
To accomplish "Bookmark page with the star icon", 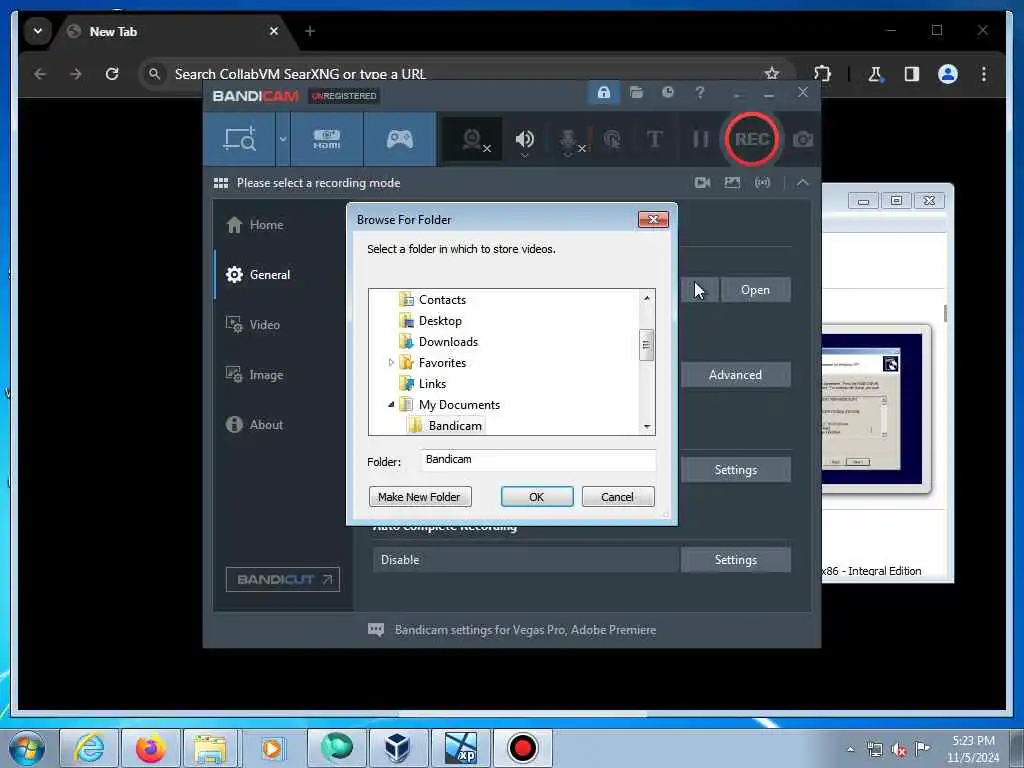I will coord(772,74).
